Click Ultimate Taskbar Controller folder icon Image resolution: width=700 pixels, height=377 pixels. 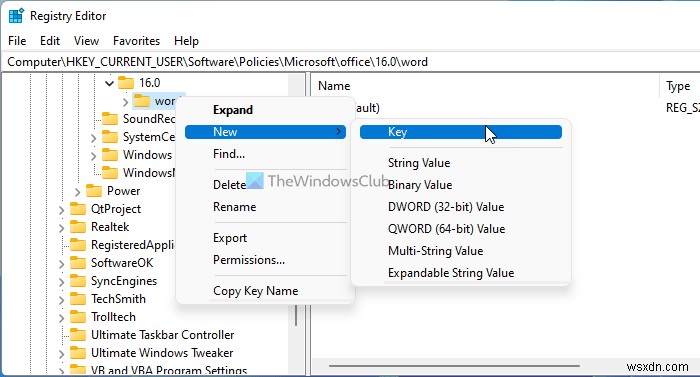78,335
